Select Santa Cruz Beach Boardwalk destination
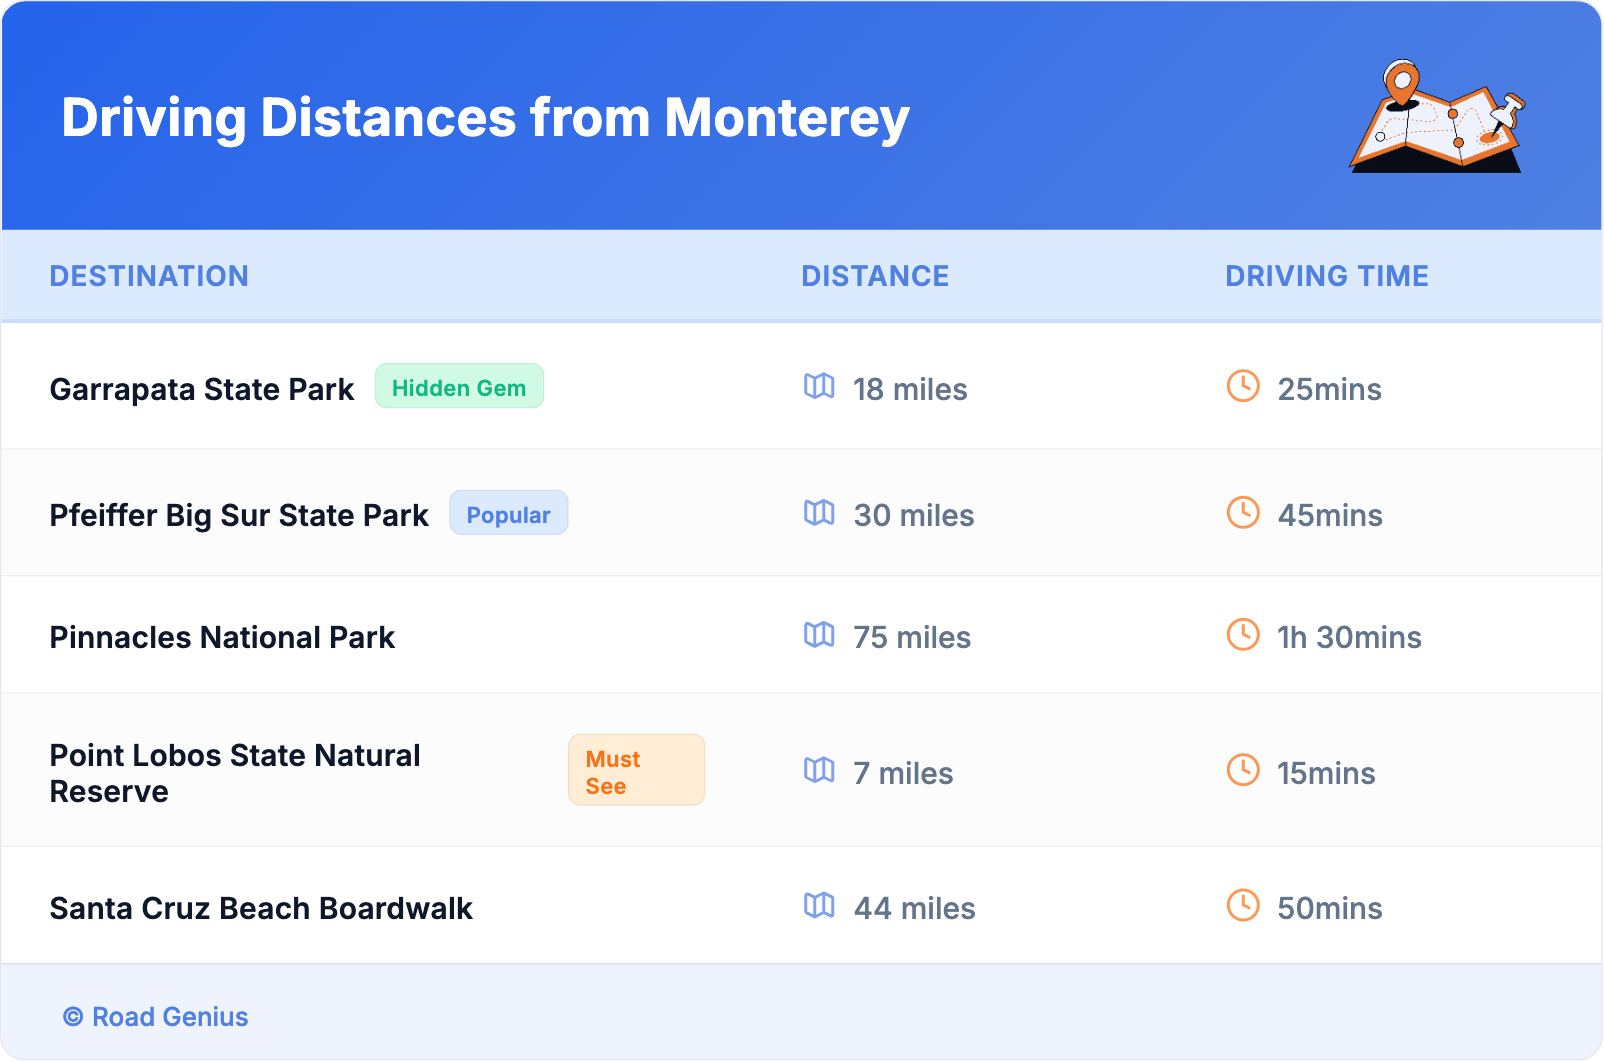This screenshot has height=1062, width=1604. point(261,909)
